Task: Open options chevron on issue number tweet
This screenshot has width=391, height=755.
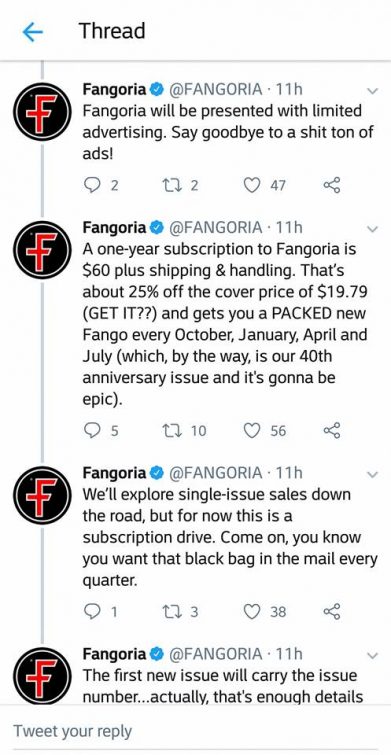Action: [372, 655]
